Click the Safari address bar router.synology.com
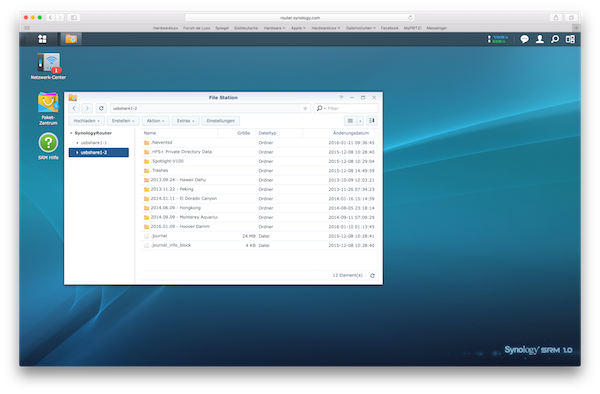The image size is (600, 394). (x=300, y=18)
